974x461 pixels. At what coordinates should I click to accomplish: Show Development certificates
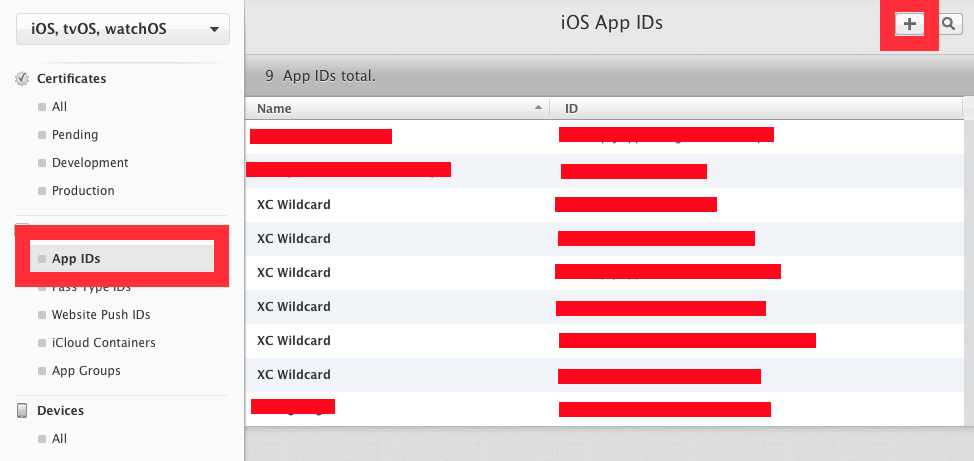pos(90,163)
